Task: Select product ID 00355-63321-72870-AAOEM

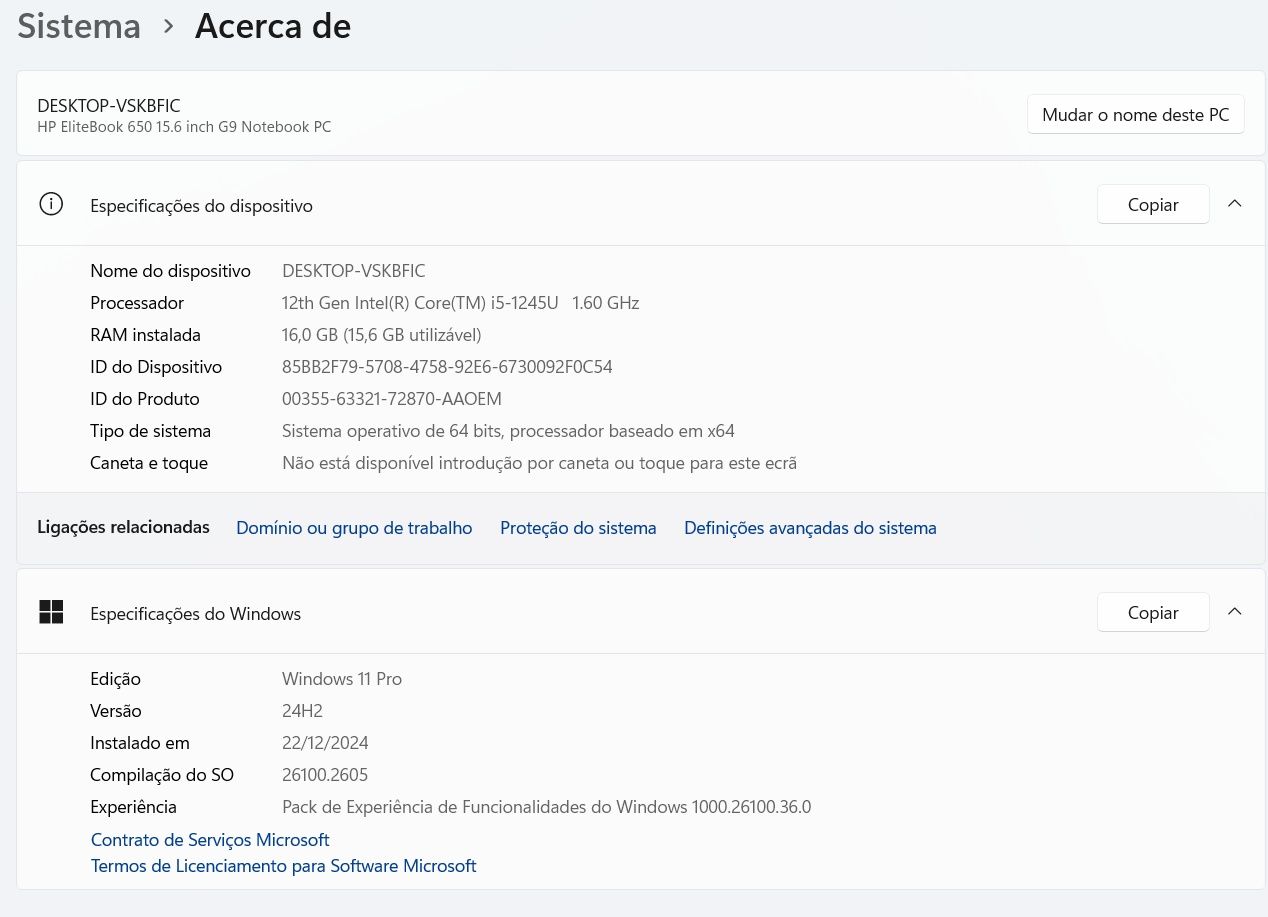Action: [x=392, y=399]
